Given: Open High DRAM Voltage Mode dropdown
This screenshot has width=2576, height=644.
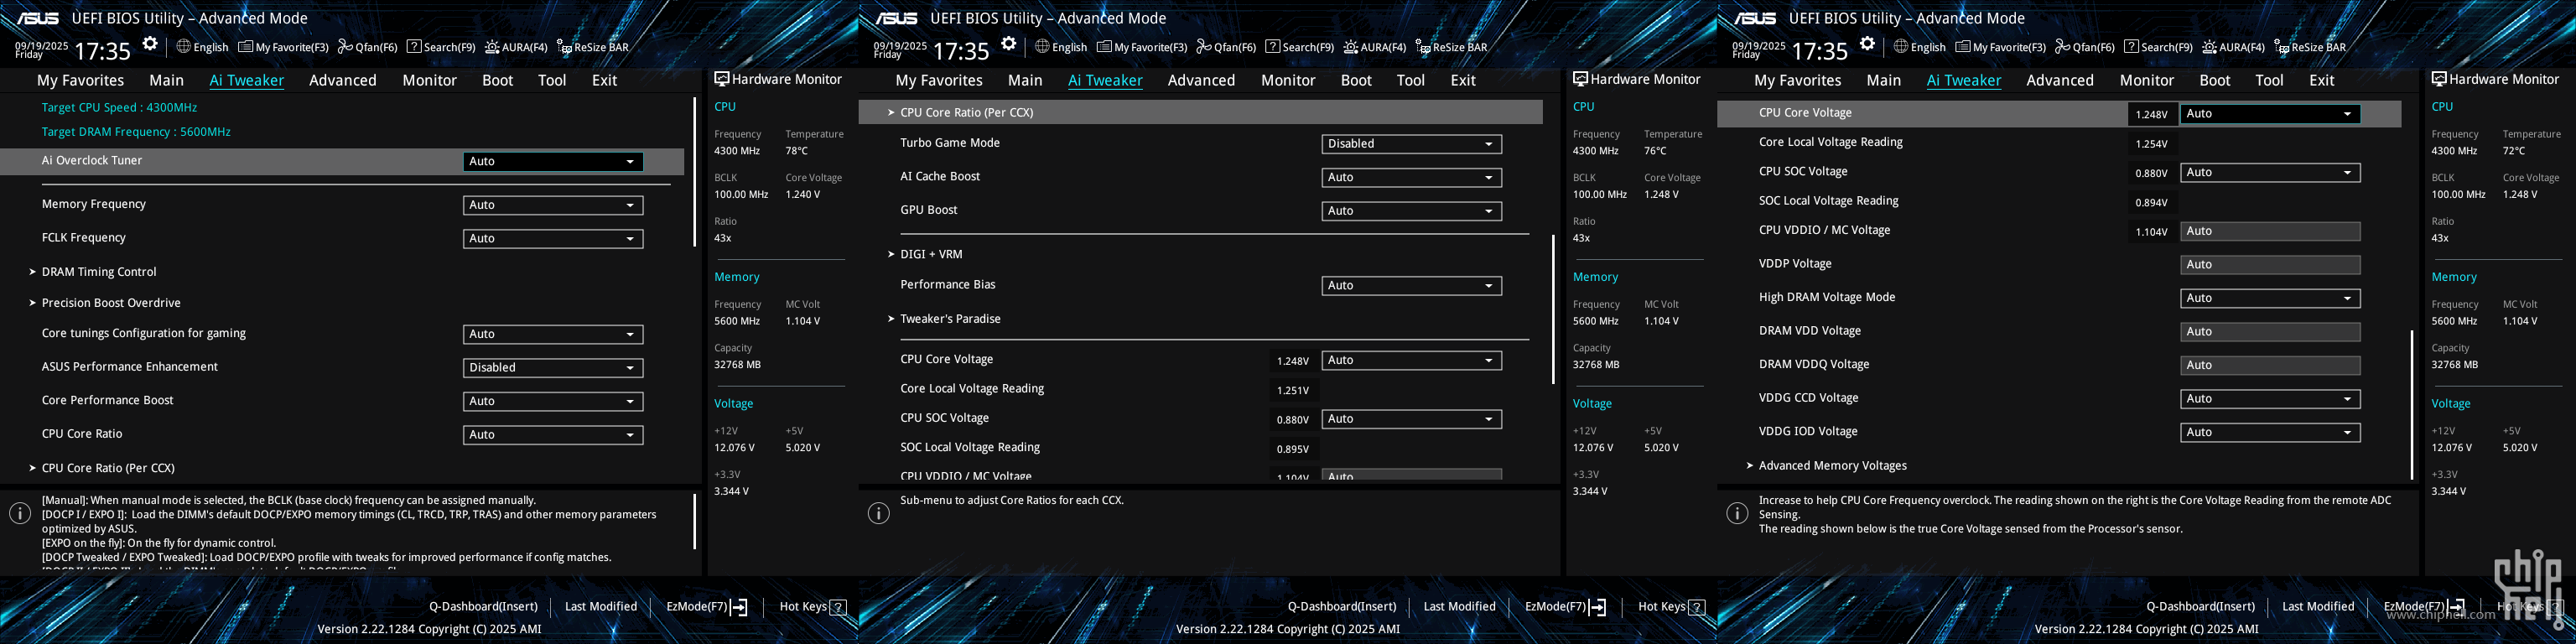Looking at the screenshot, I should coord(2270,298).
